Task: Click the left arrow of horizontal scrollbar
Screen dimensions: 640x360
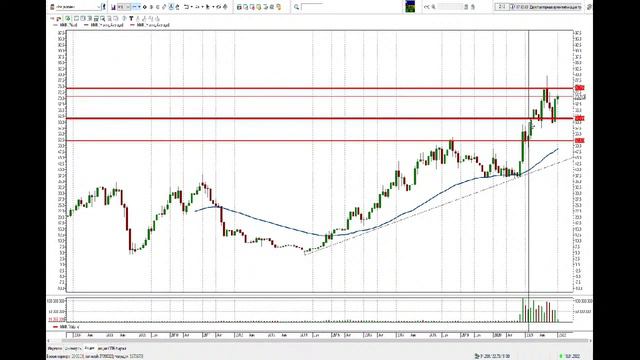Action: point(49,341)
